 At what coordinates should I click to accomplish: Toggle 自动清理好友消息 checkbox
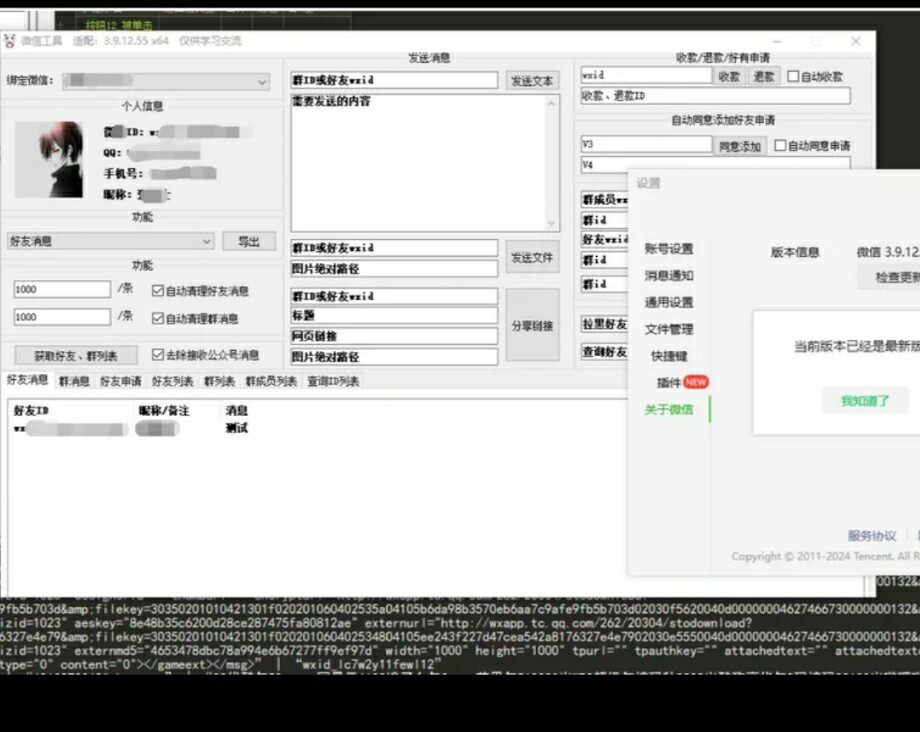click(157, 290)
